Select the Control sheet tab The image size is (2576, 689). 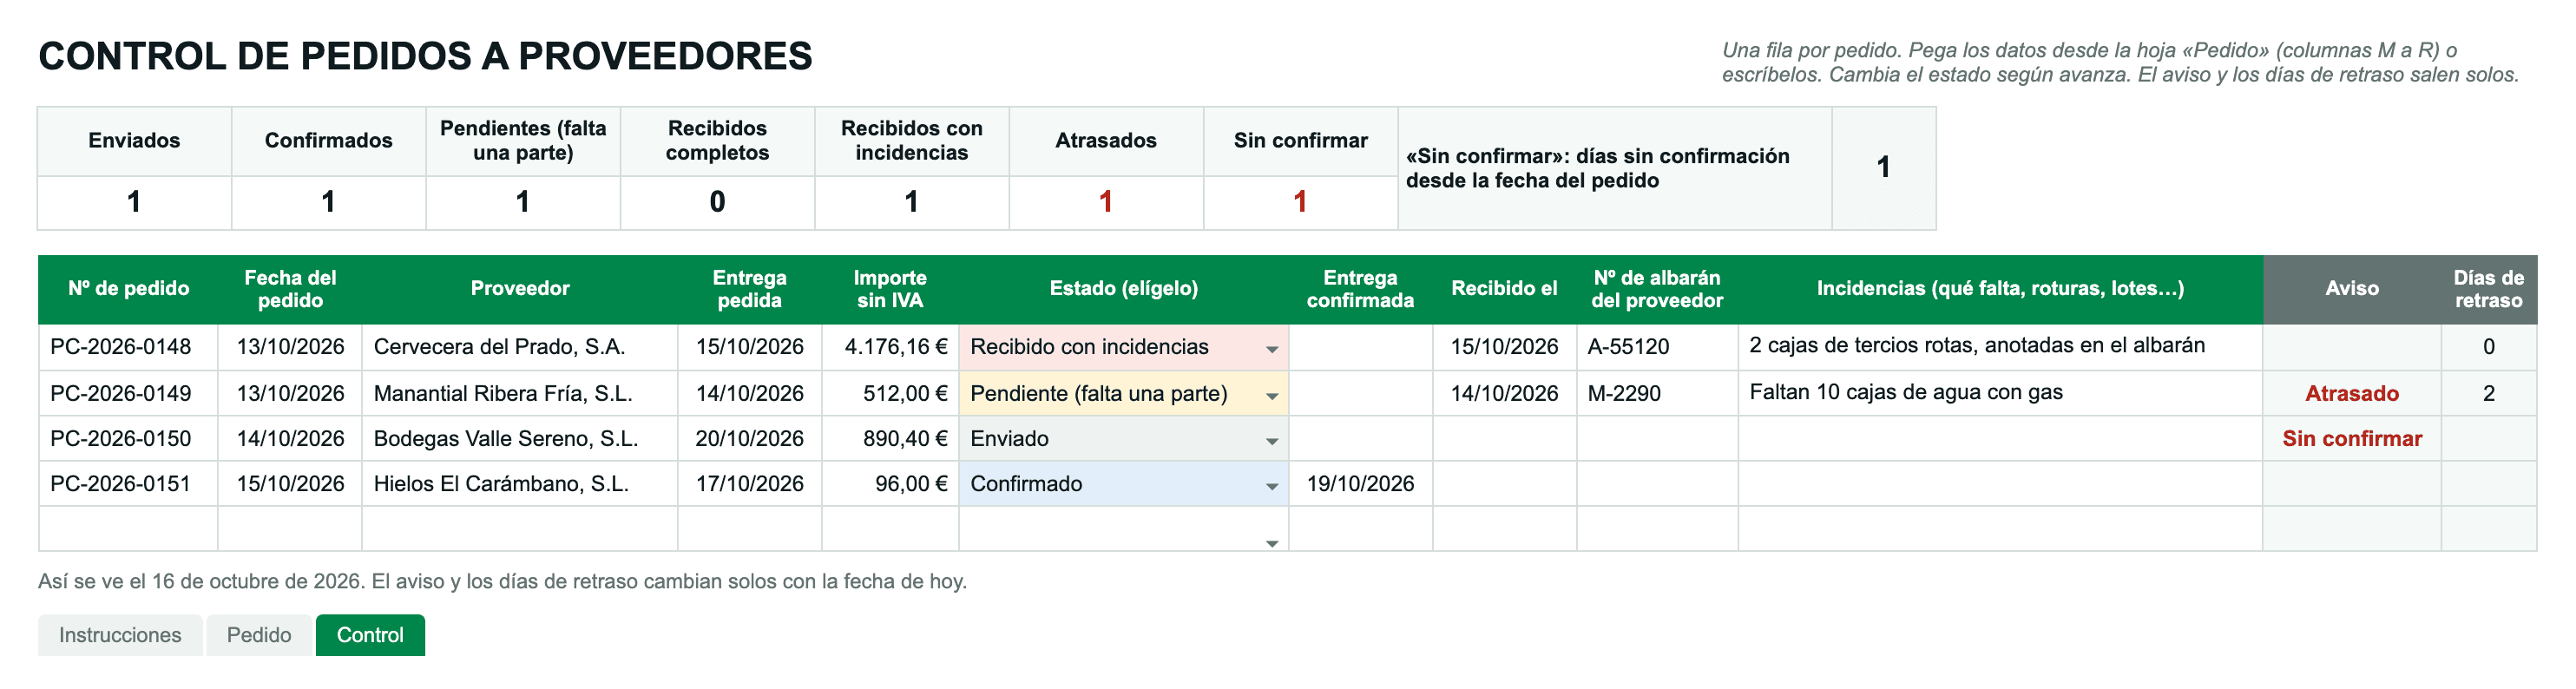click(370, 635)
